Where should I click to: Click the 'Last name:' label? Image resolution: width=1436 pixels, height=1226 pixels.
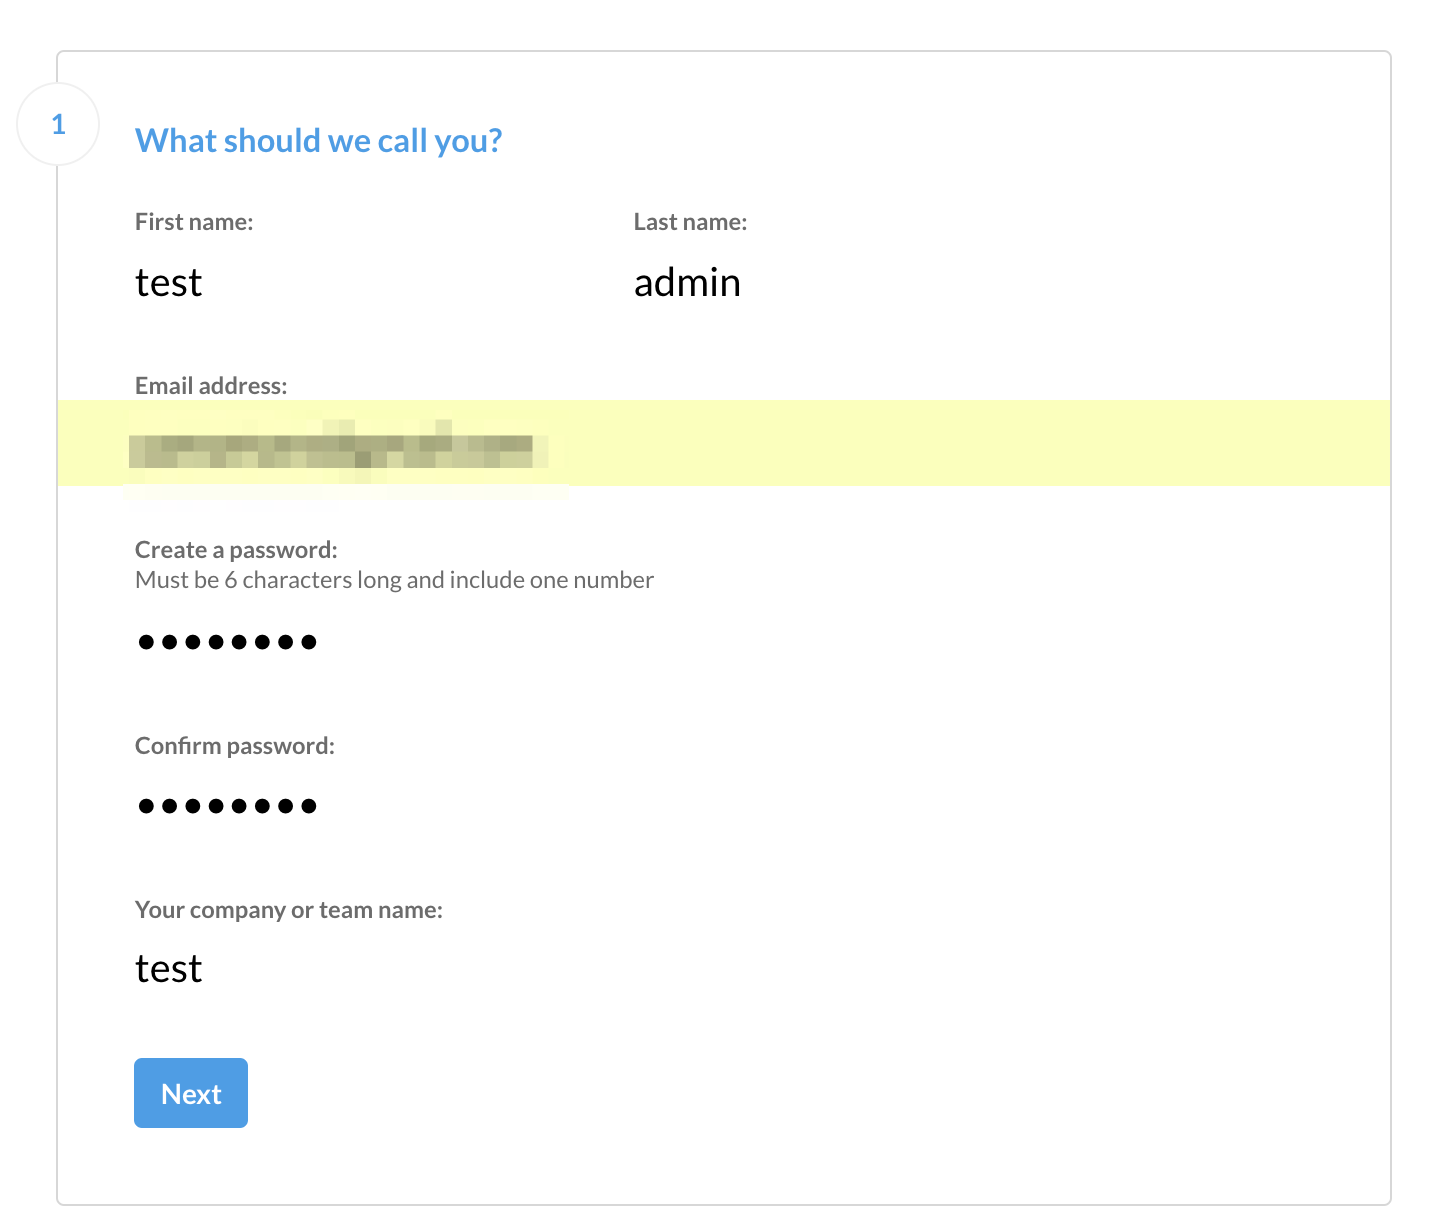(690, 222)
